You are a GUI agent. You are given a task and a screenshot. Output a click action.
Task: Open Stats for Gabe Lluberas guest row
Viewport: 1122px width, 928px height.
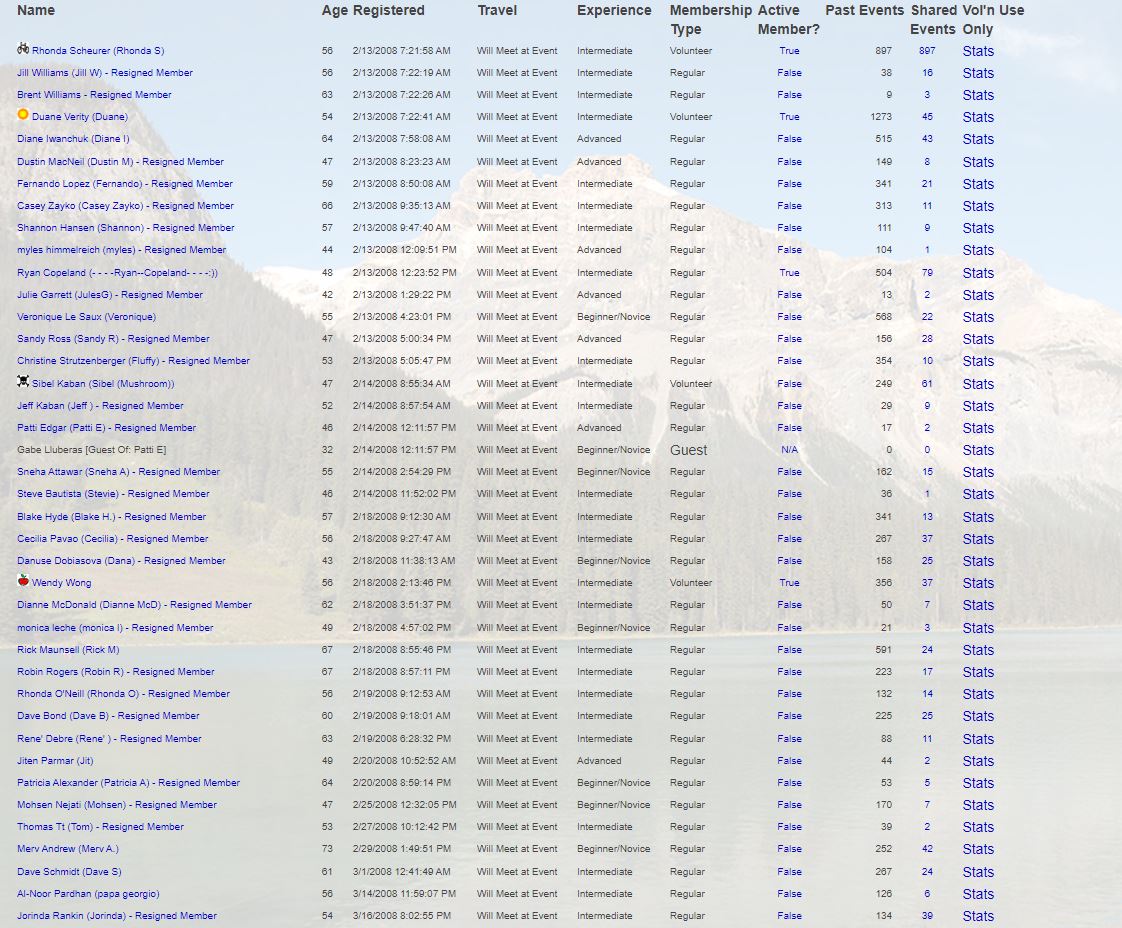click(x=978, y=450)
